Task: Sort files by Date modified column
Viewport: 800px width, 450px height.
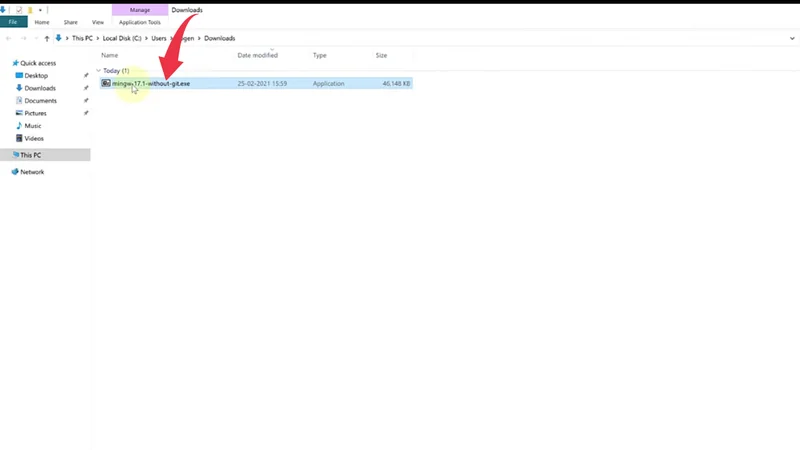Action: coord(257,55)
